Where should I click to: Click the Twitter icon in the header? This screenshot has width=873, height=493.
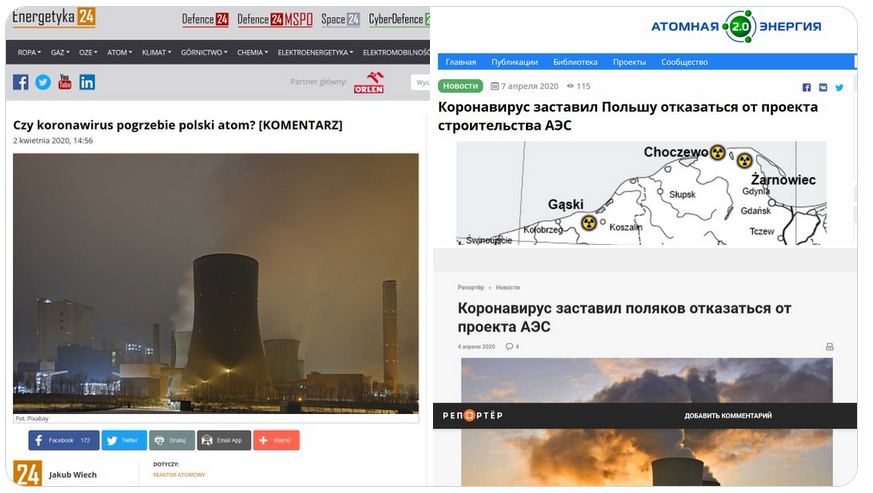tap(43, 82)
